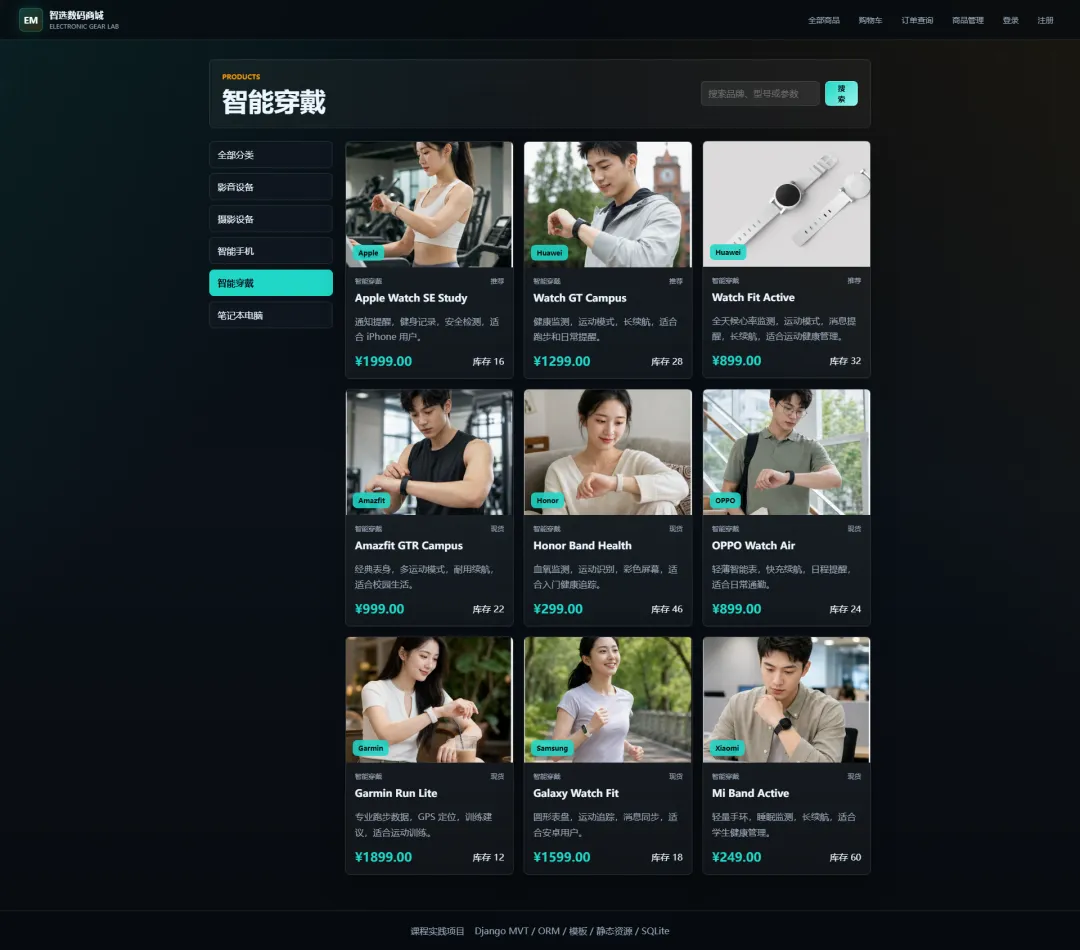The image size is (1080, 950).
Task: Click the Garmin Run Lite title
Action: pyautogui.click(x=395, y=793)
